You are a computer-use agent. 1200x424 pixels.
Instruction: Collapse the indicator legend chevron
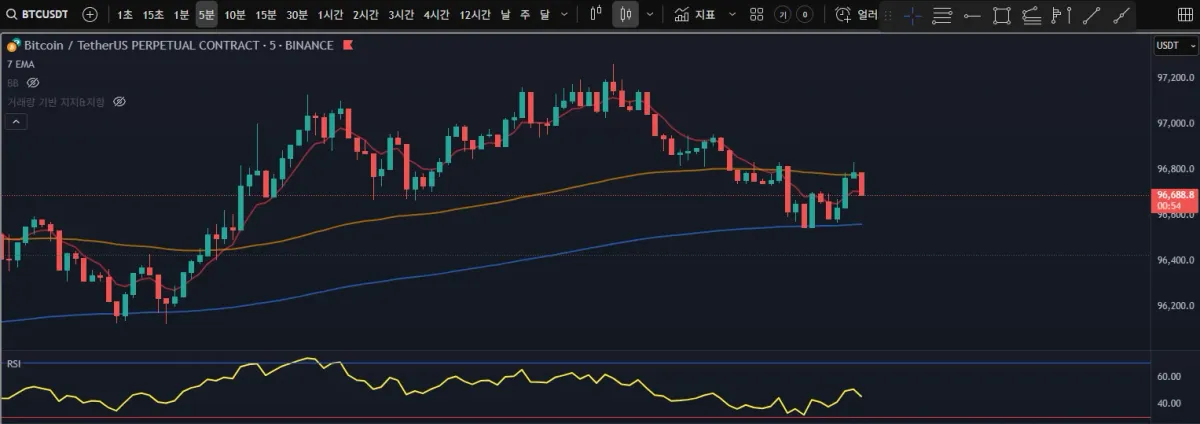(x=16, y=121)
